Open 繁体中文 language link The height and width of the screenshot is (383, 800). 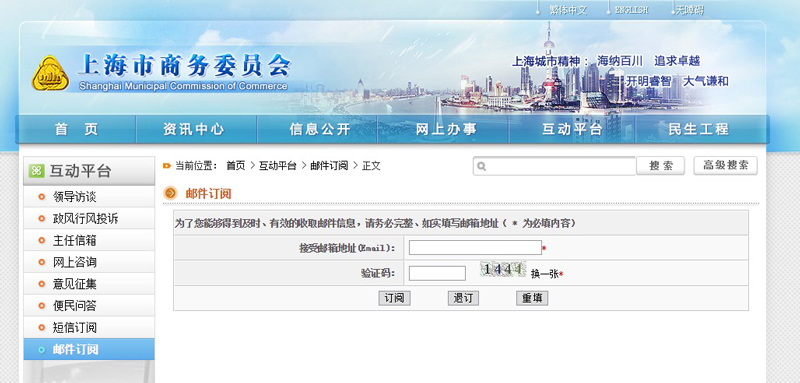[568, 10]
